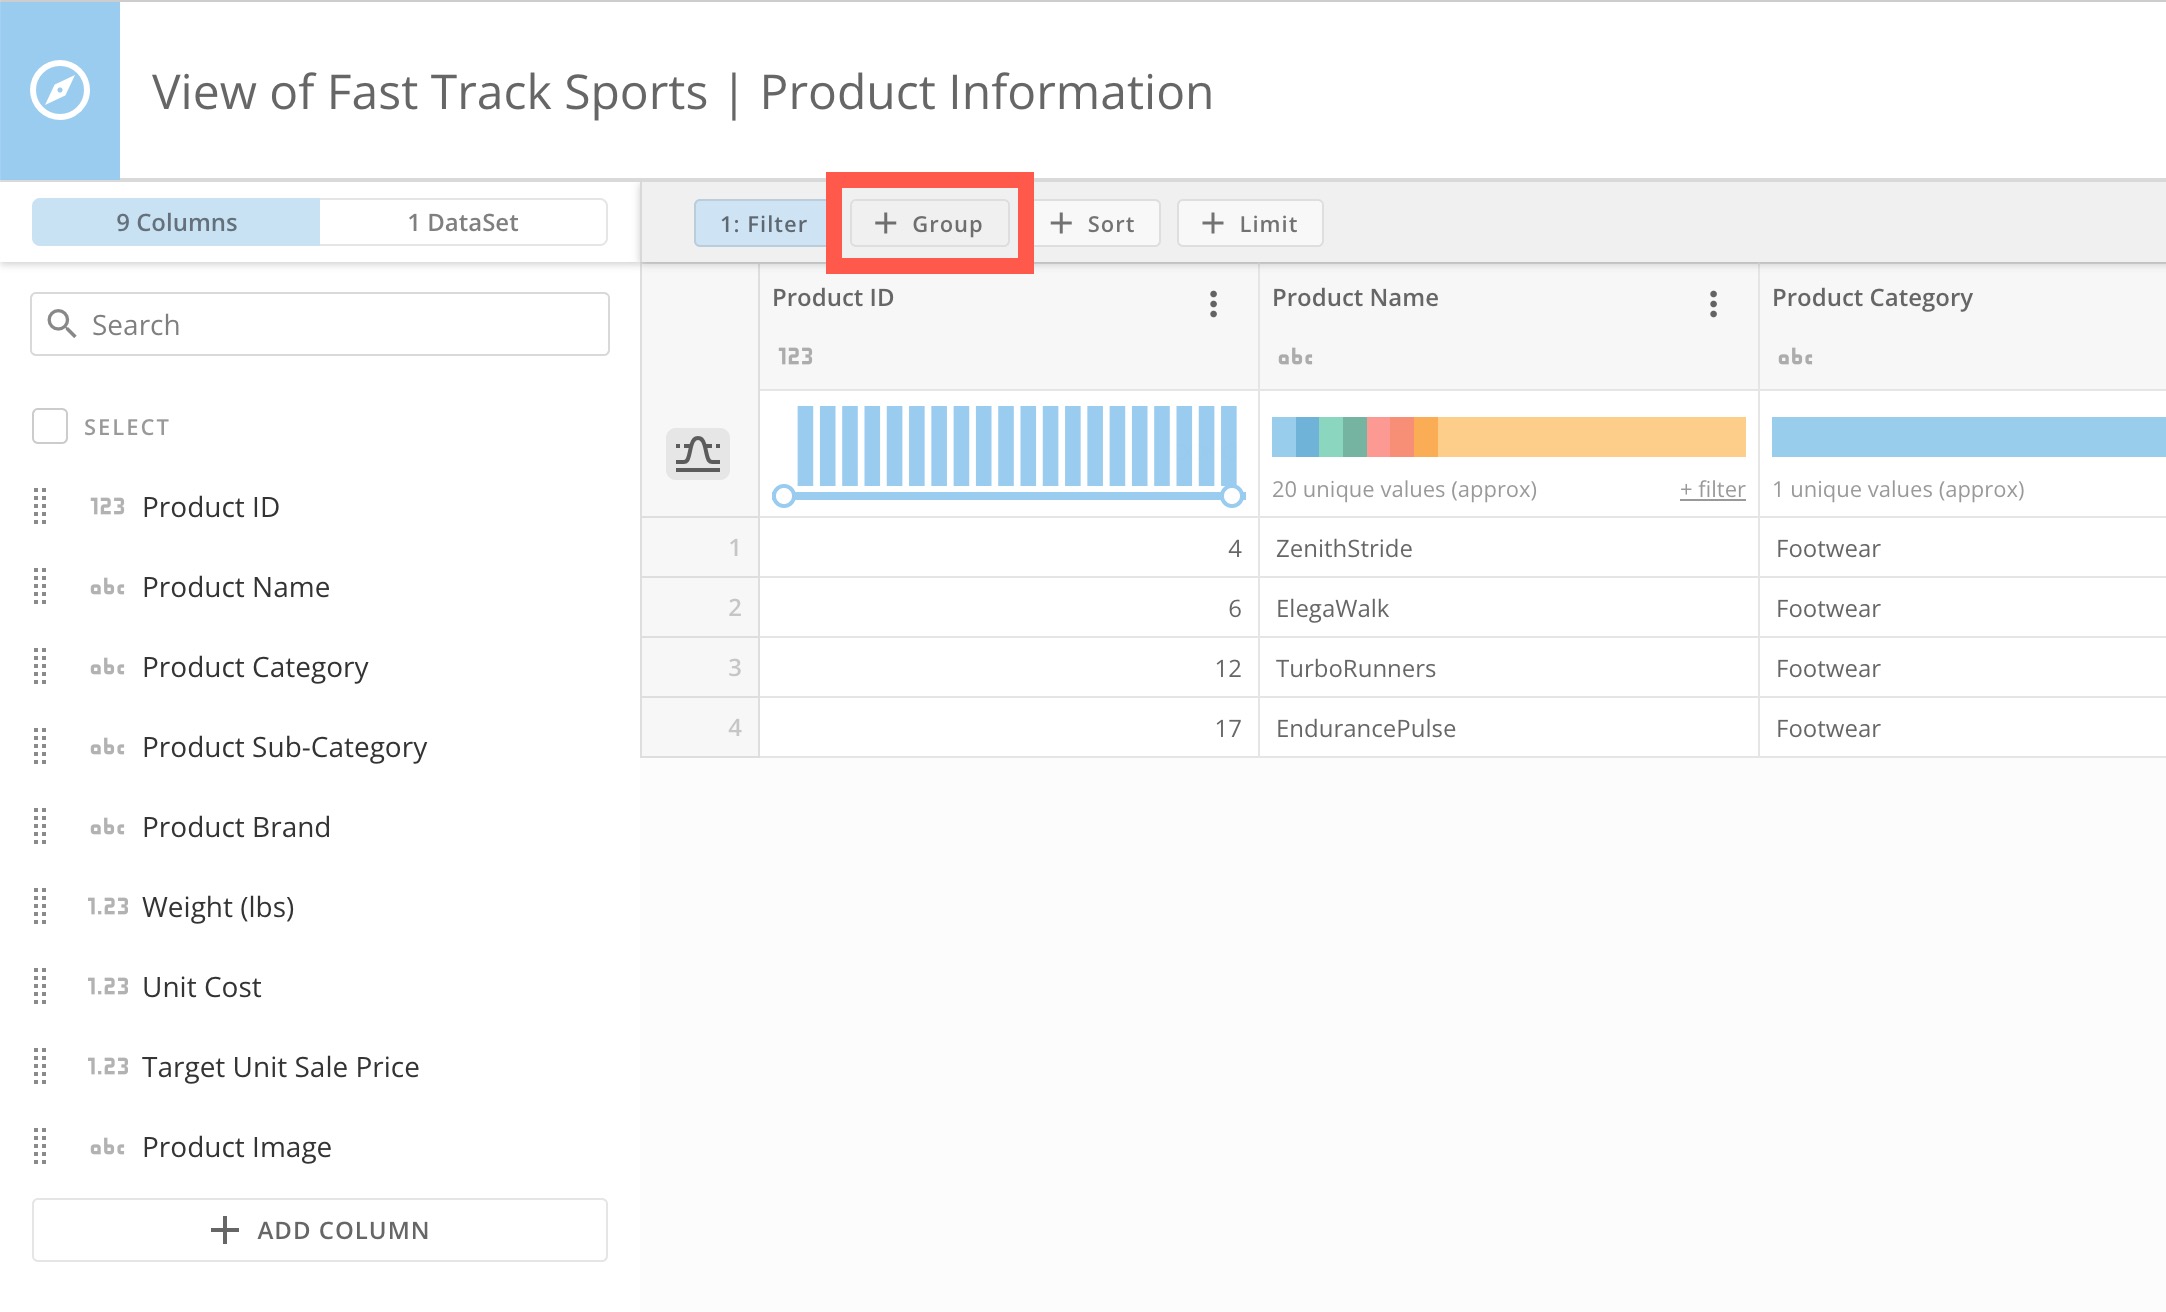This screenshot has width=2166, height=1312.
Task: Click the abc icon under Product Category header
Action: 1795,356
